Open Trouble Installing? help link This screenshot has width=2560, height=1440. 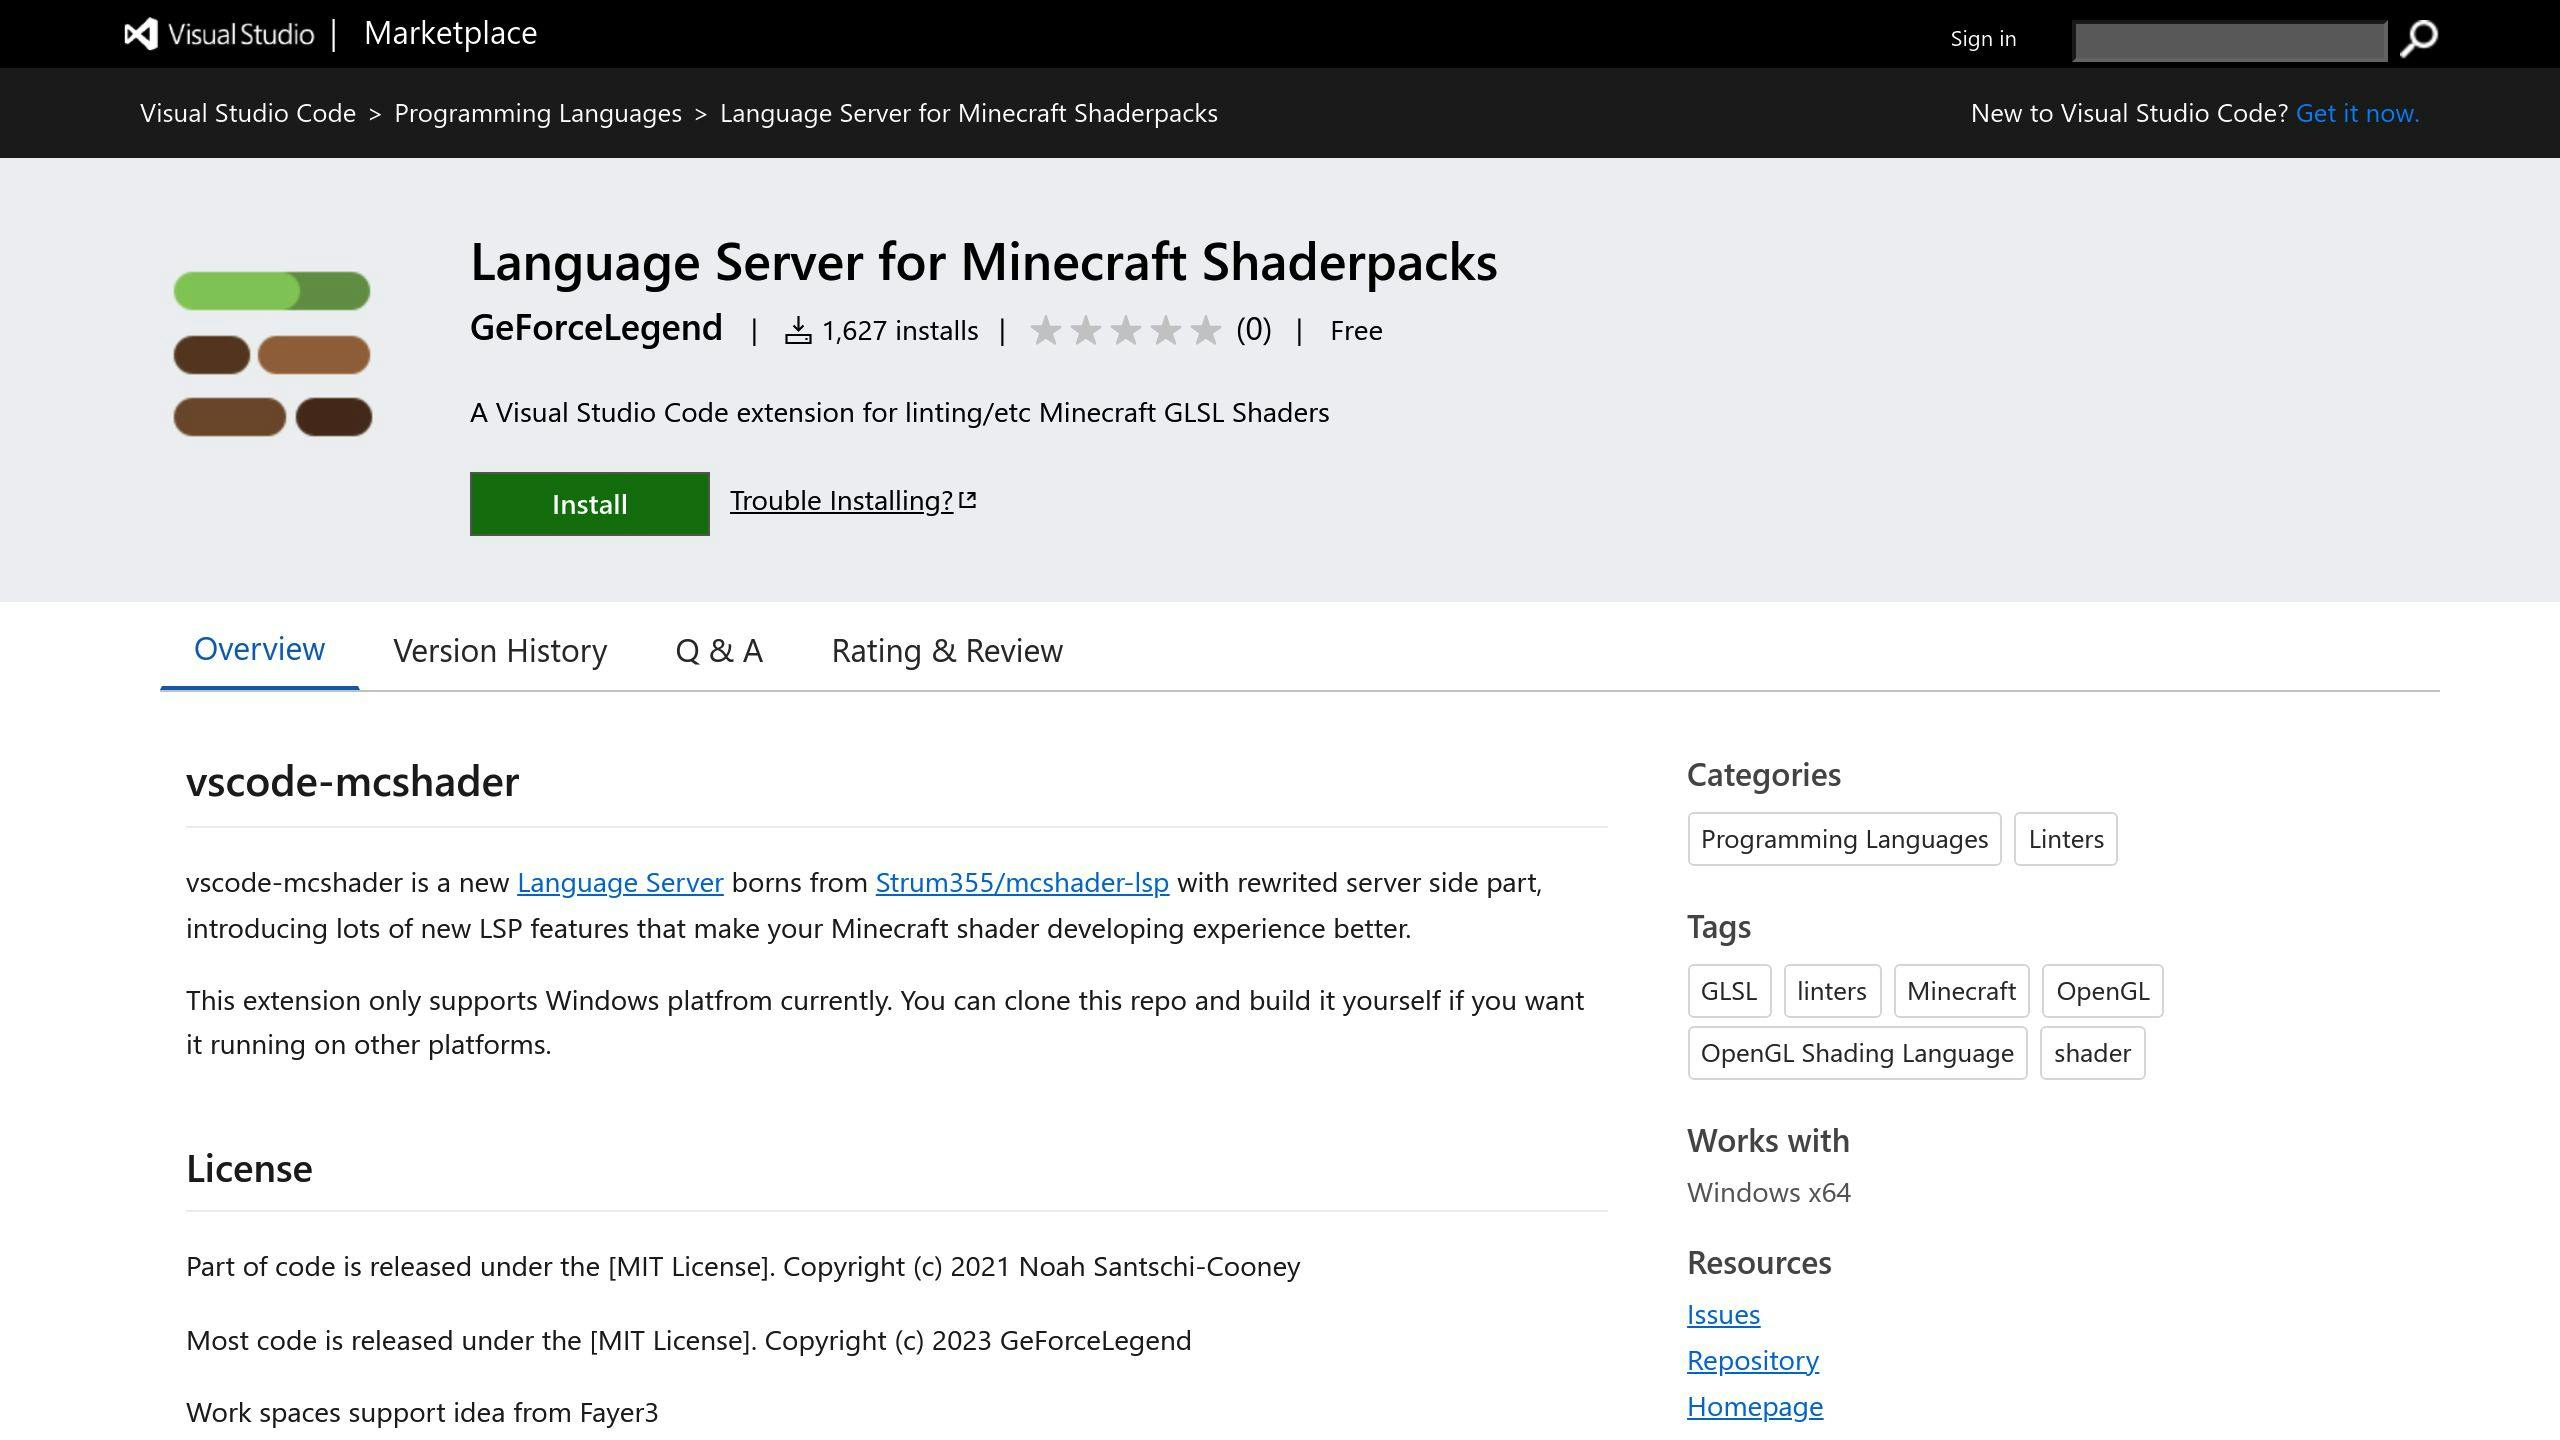pos(841,500)
